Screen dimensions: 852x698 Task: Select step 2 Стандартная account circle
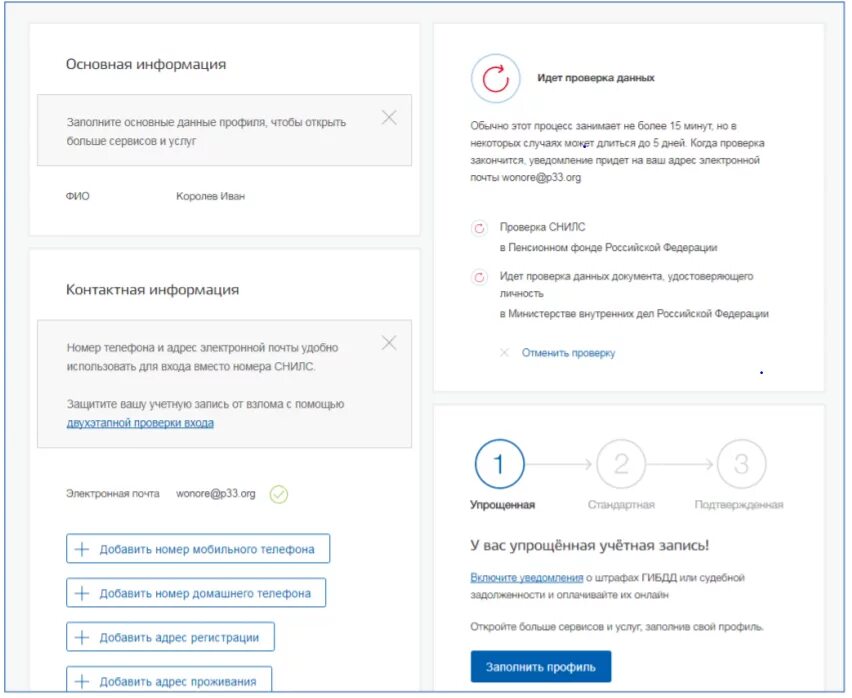point(621,464)
